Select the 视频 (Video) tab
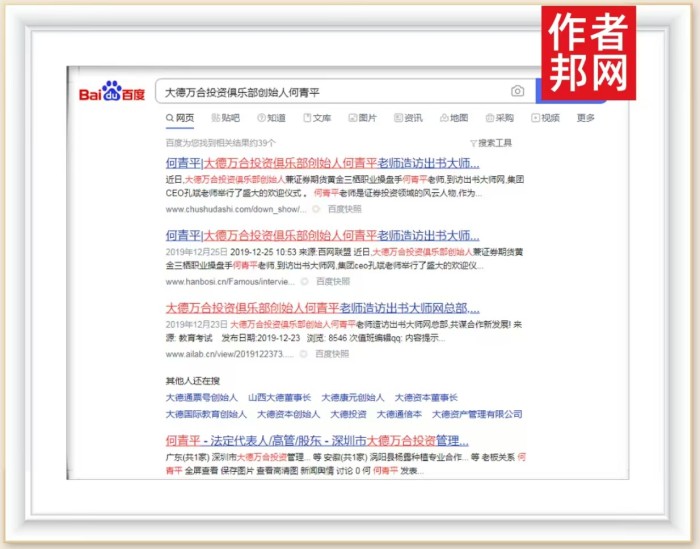700x549 pixels. point(545,118)
